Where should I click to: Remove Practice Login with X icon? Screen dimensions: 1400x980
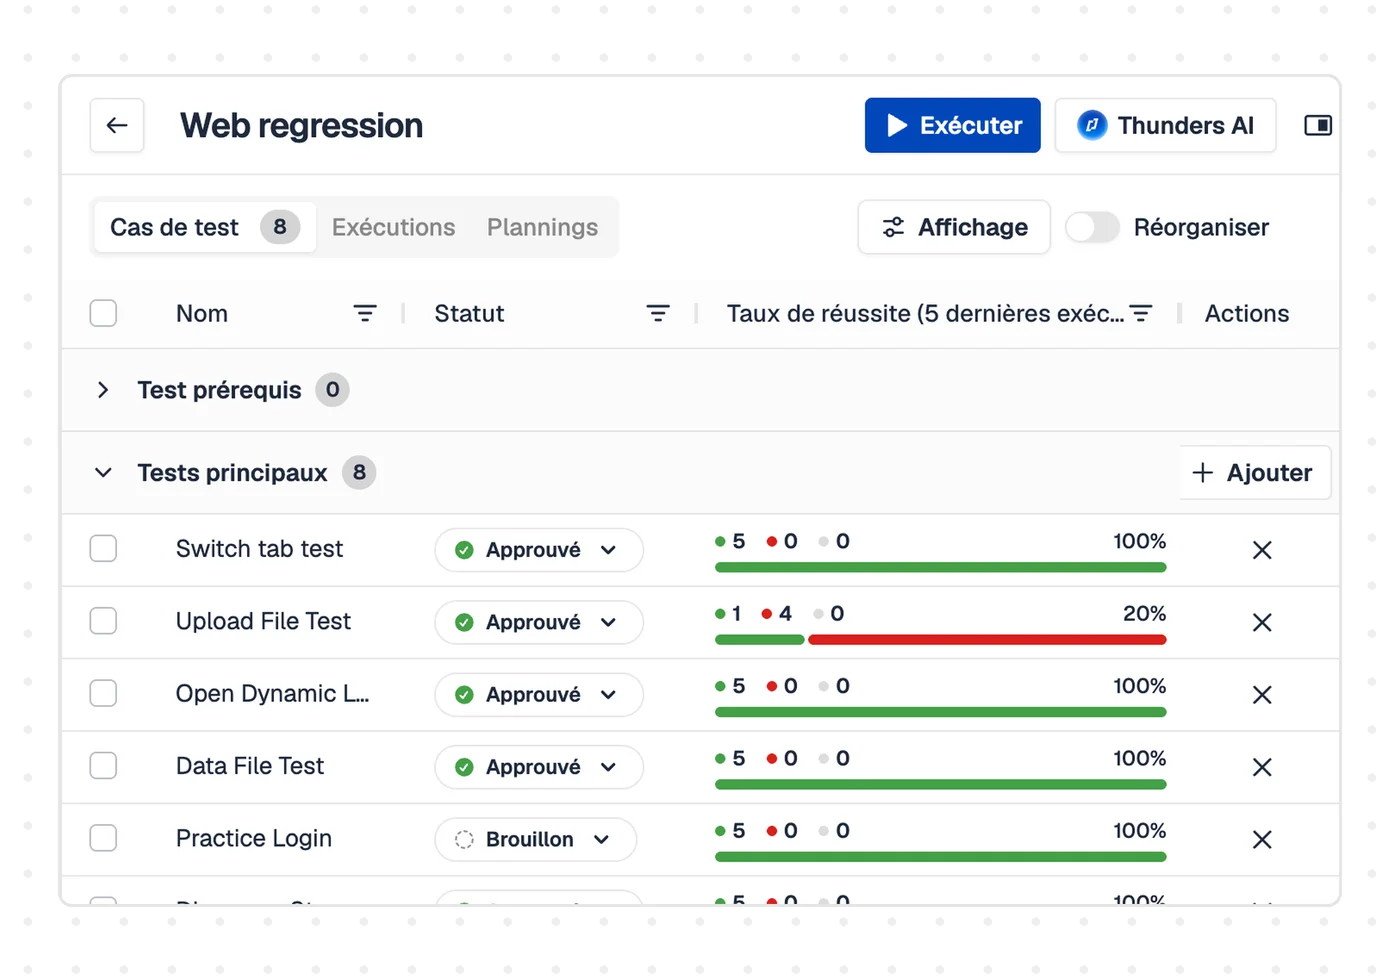pyautogui.click(x=1262, y=839)
